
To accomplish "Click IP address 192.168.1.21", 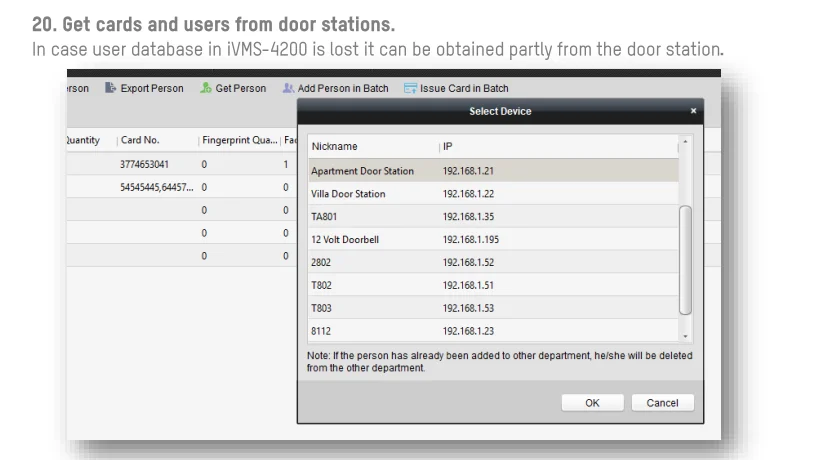I will pyautogui.click(x=468, y=171).
